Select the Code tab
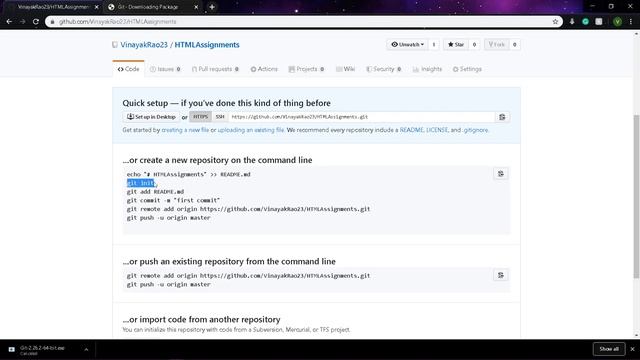 coord(128,69)
